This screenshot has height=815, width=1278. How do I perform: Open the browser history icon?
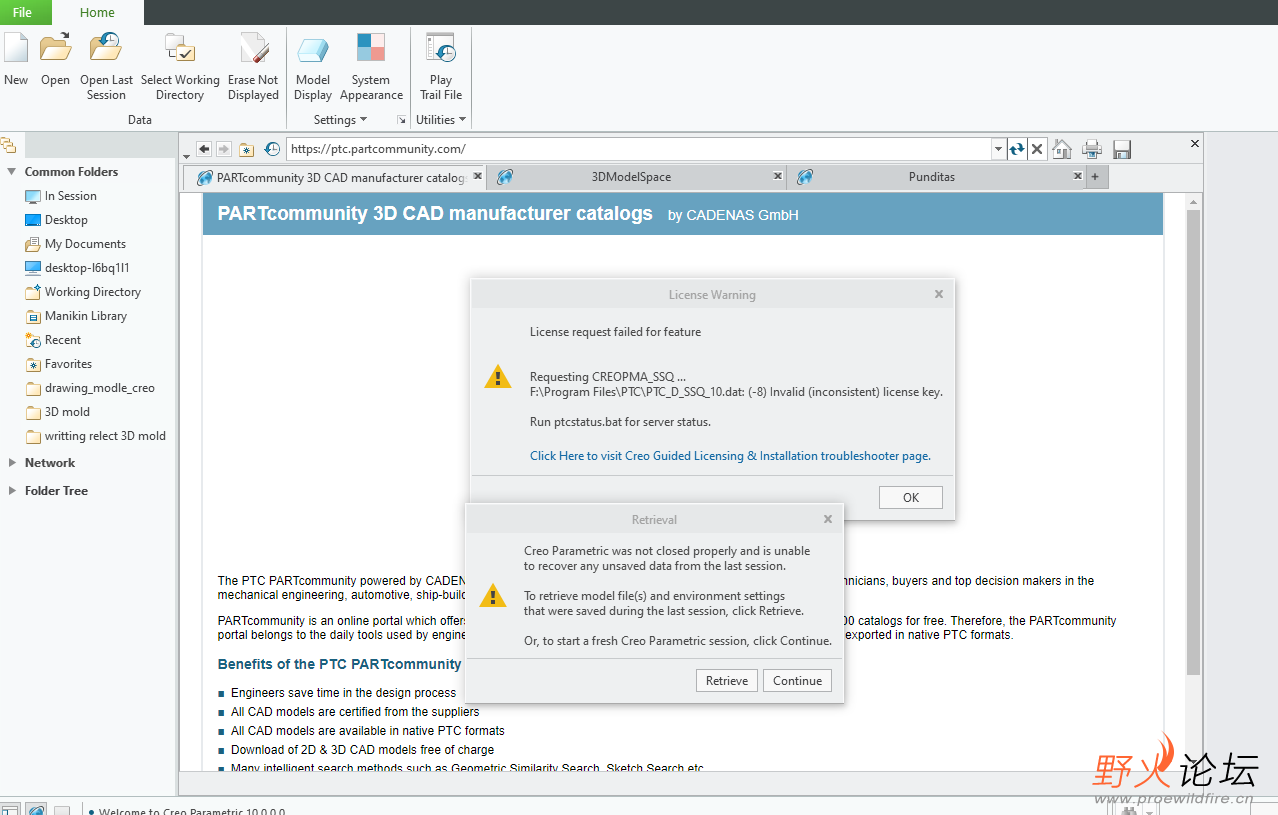pos(272,149)
